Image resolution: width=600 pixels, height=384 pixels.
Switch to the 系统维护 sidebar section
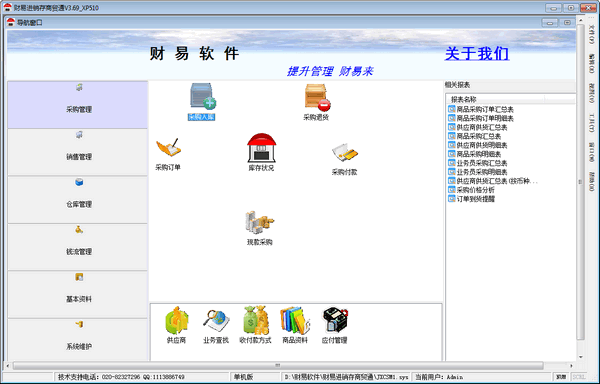(78, 340)
